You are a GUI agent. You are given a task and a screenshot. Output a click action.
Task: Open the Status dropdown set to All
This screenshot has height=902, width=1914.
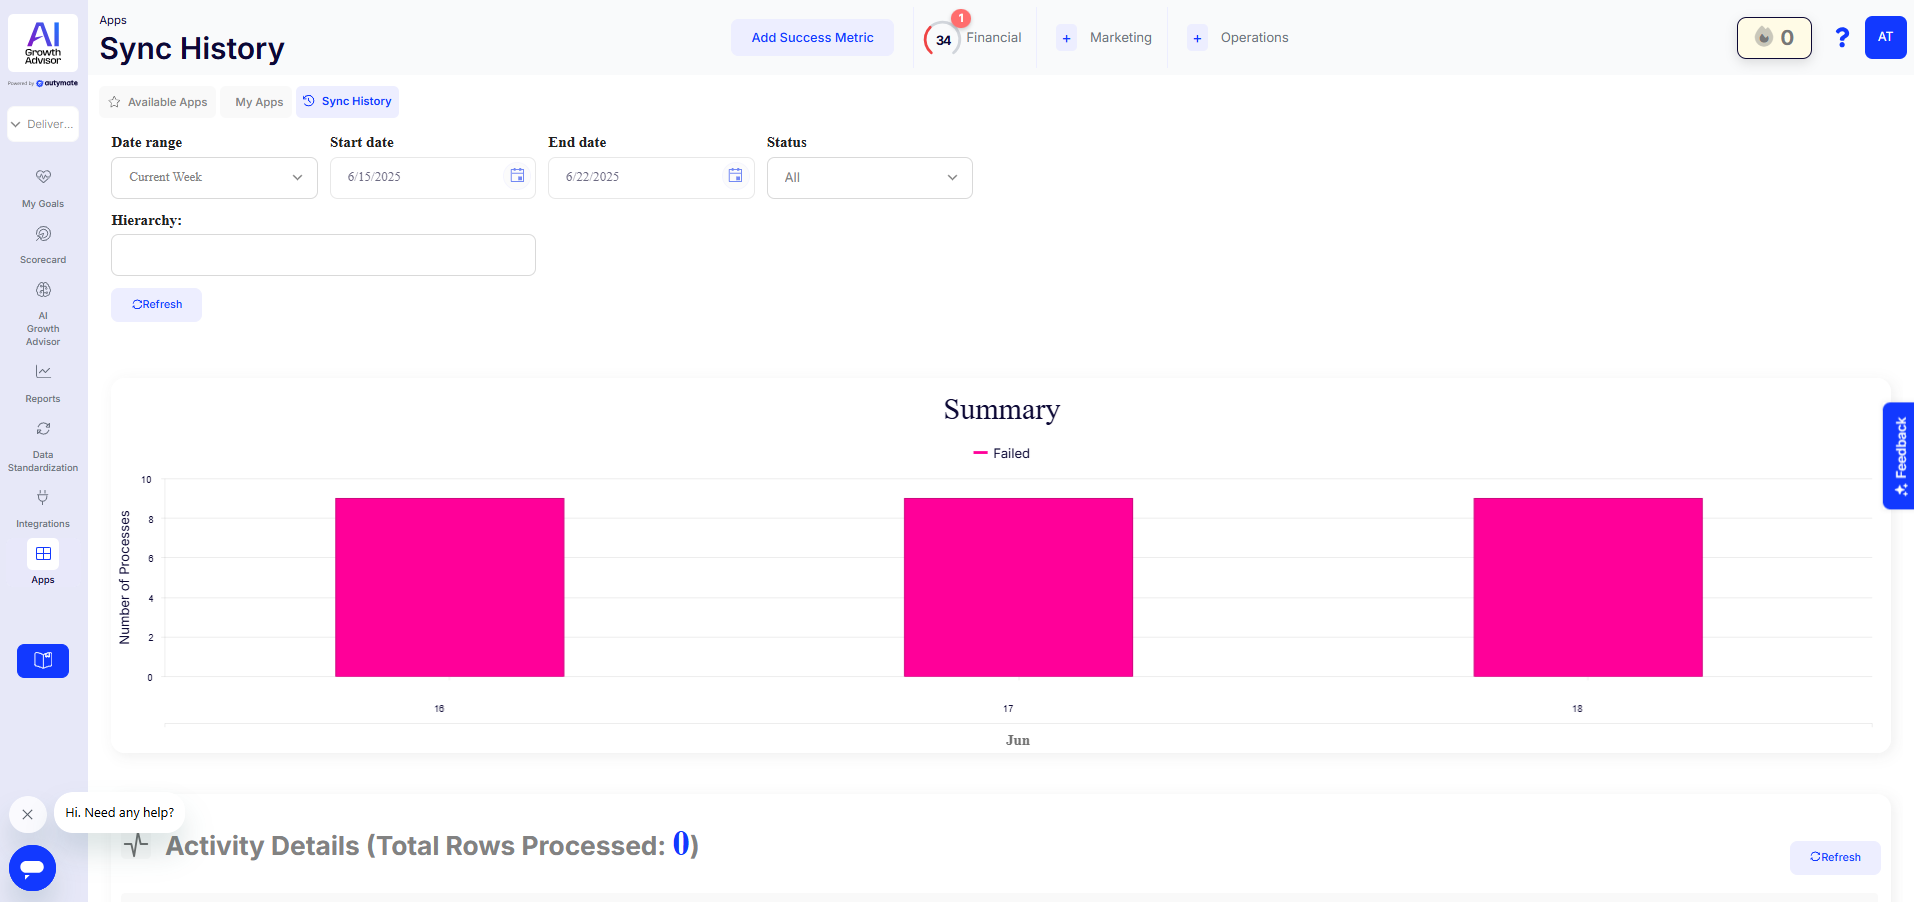click(x=869, y=178)
